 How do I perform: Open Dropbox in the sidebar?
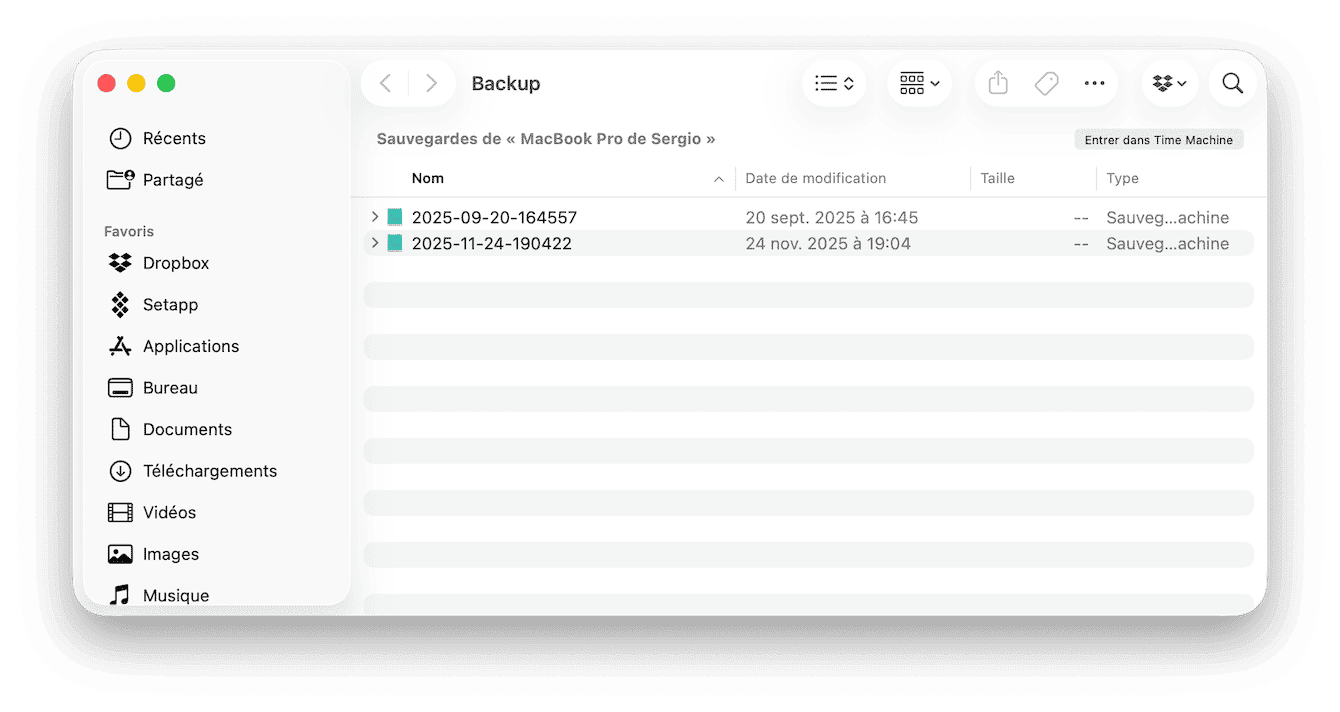(x=175, y=263)
